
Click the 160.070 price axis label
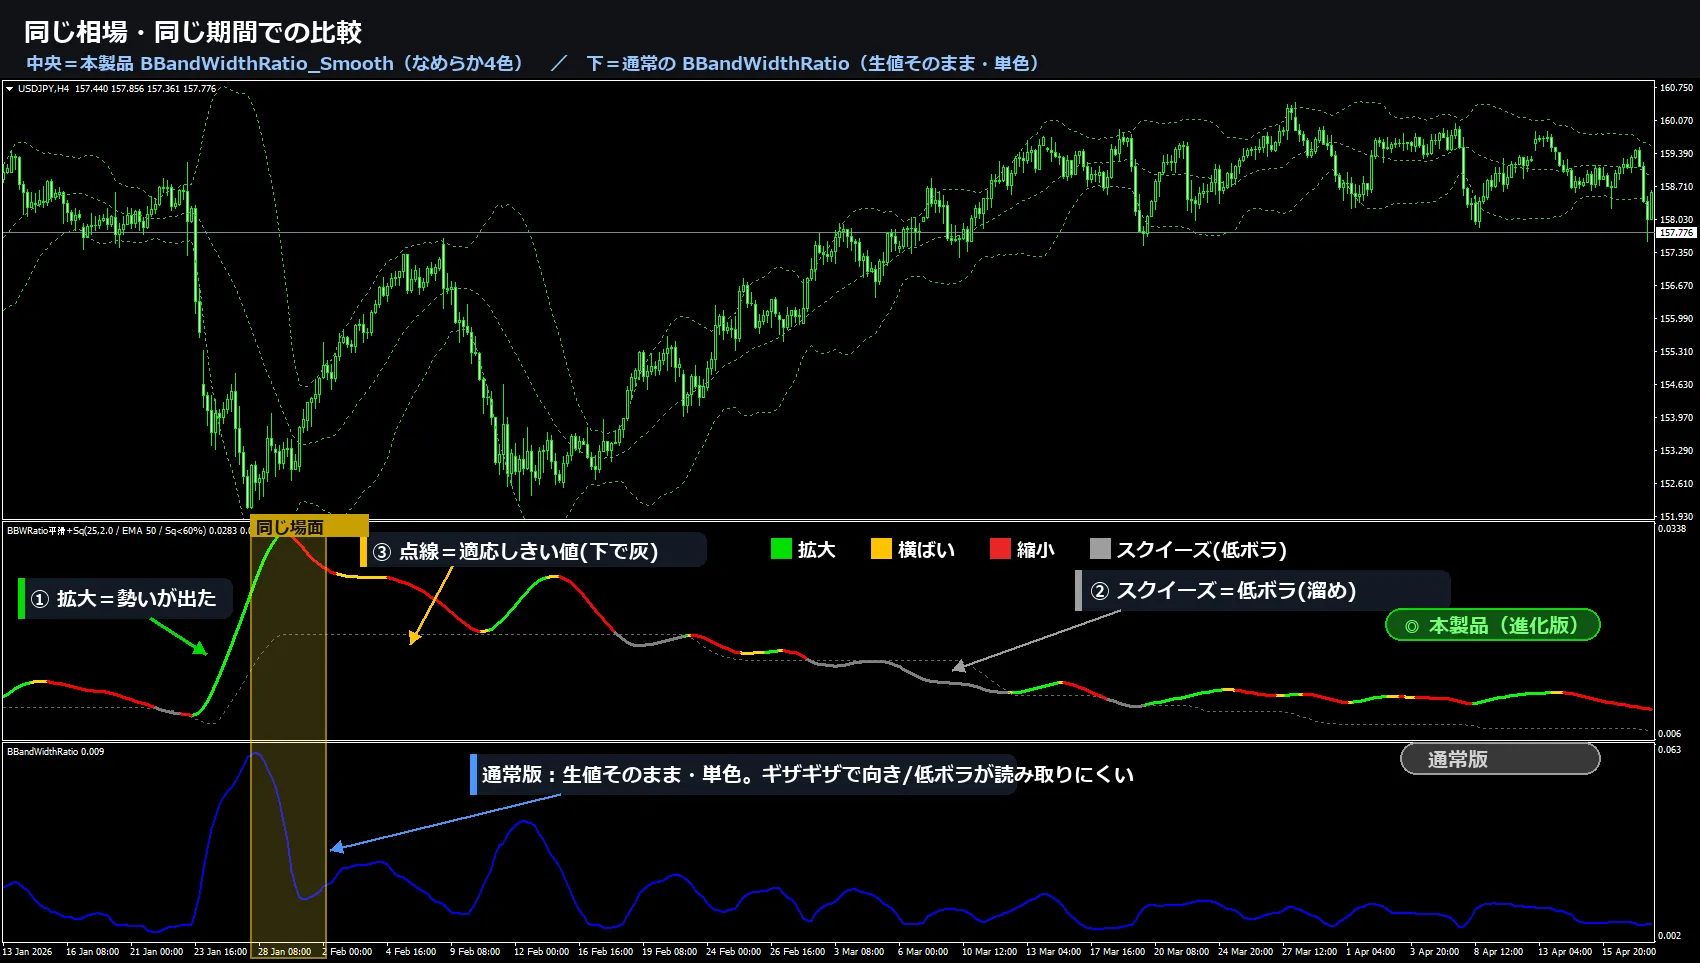tap(1677, 121)
